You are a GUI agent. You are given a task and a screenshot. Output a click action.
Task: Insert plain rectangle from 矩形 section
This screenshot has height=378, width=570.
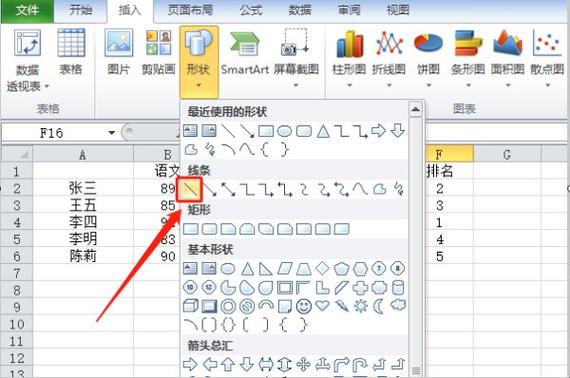pos(190,229)
